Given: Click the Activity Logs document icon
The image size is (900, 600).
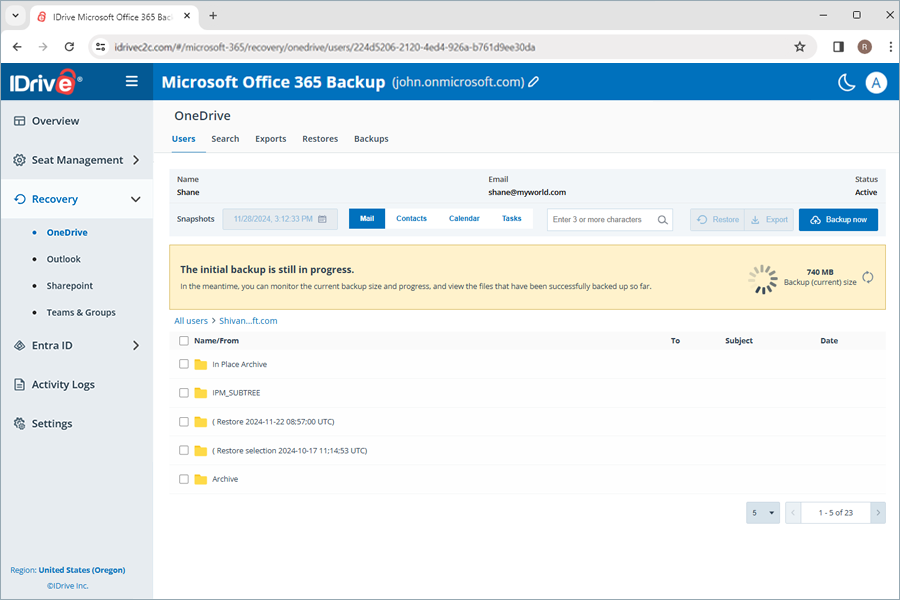Looking at the screenshot, I should point(20,384).
